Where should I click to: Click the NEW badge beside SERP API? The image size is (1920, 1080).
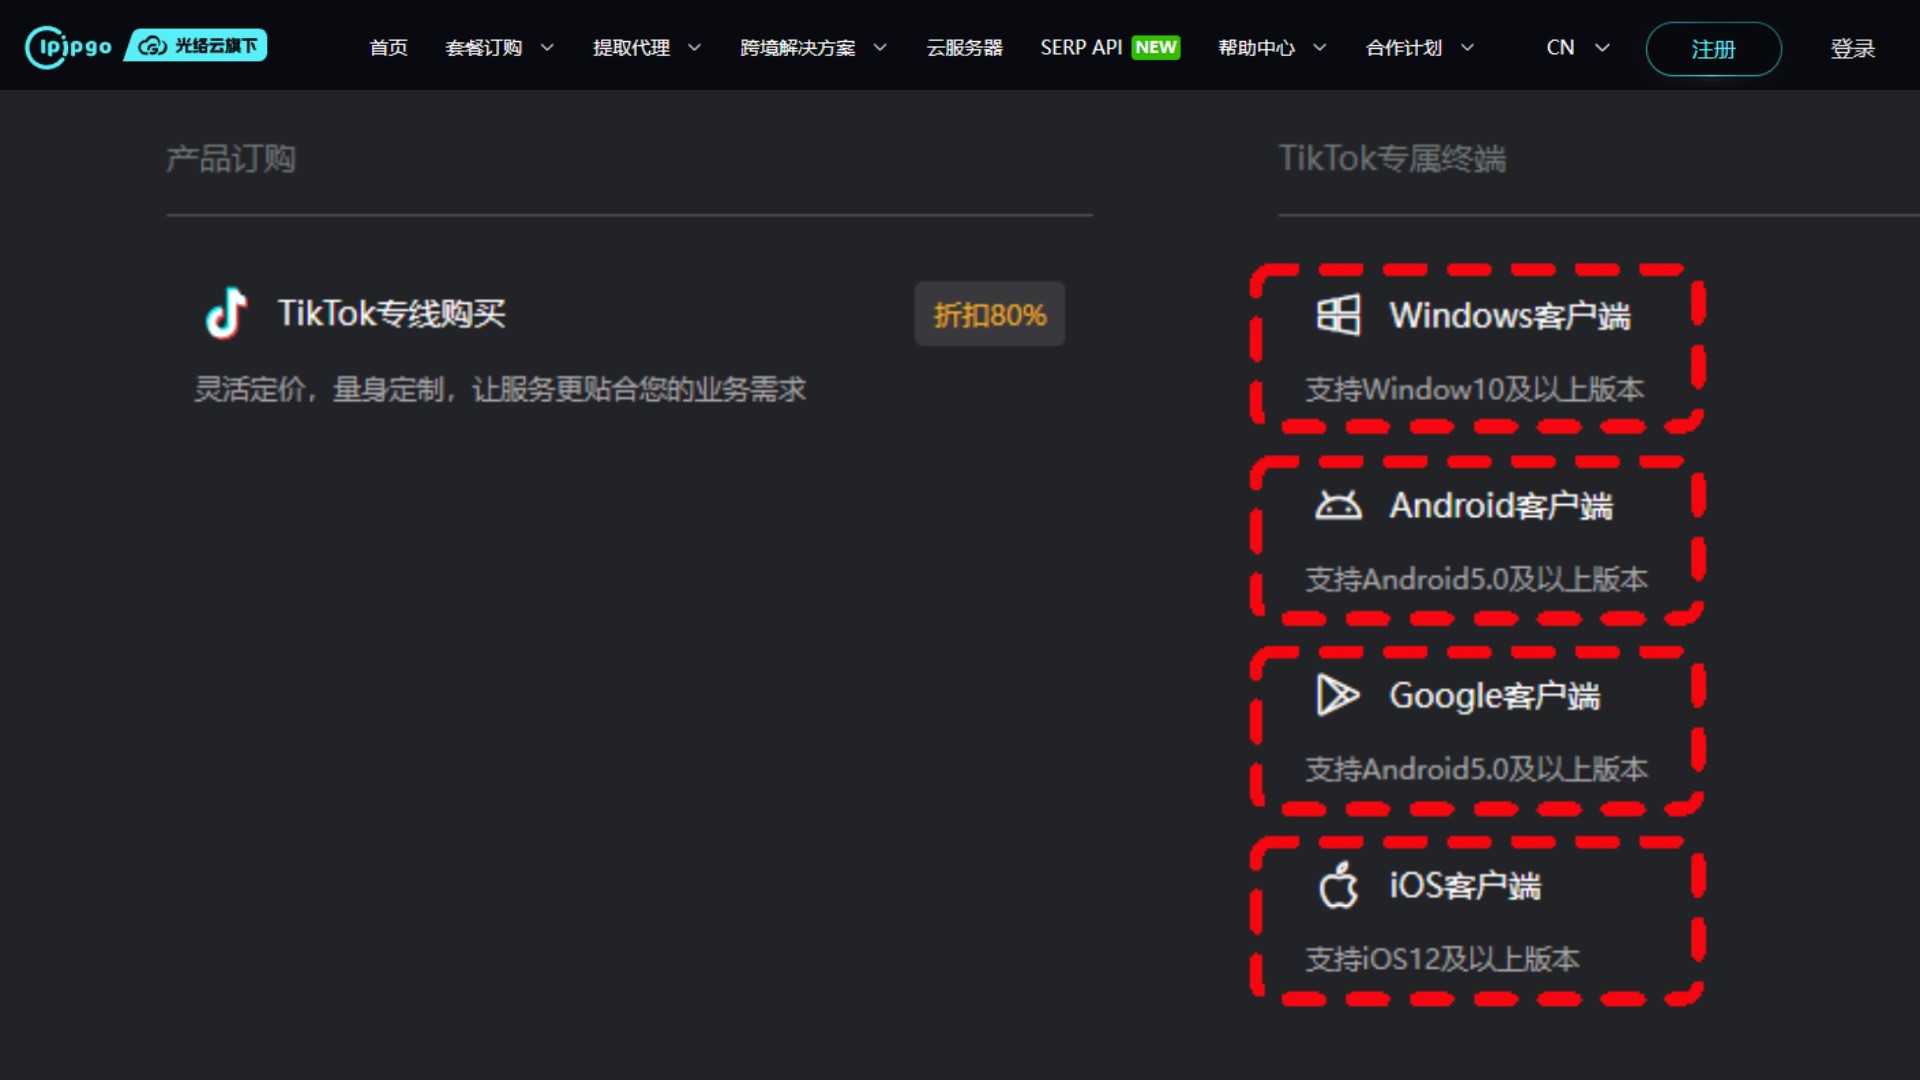tap(1156, 46)
